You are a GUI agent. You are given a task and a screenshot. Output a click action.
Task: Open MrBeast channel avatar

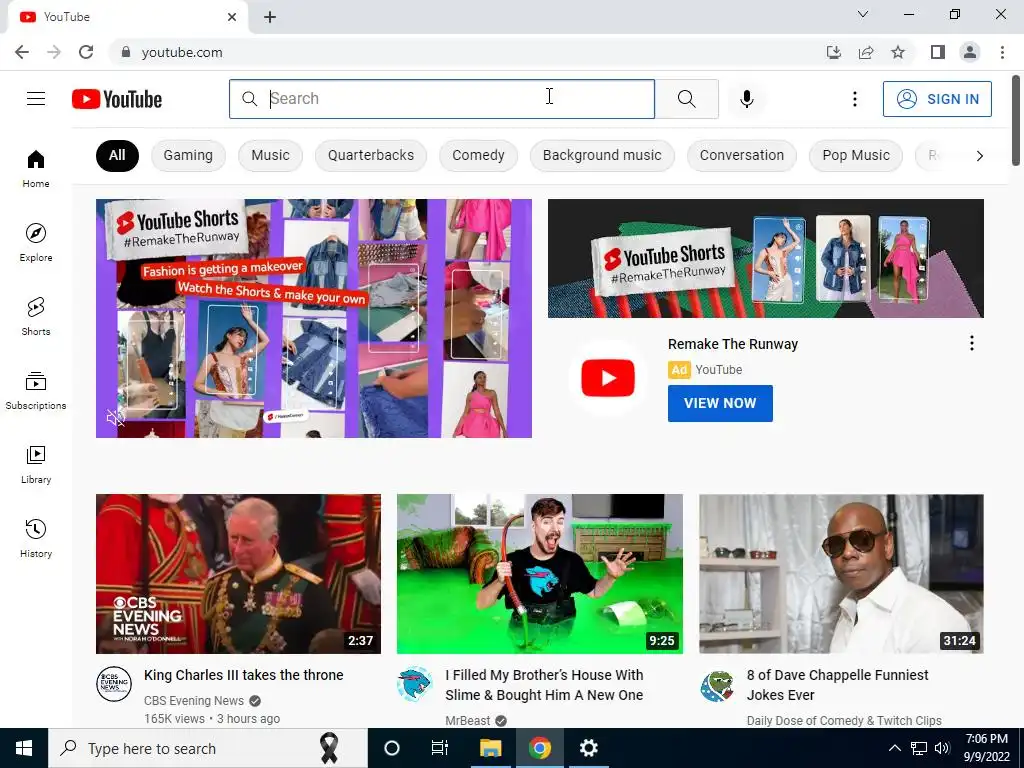[415, 684]
